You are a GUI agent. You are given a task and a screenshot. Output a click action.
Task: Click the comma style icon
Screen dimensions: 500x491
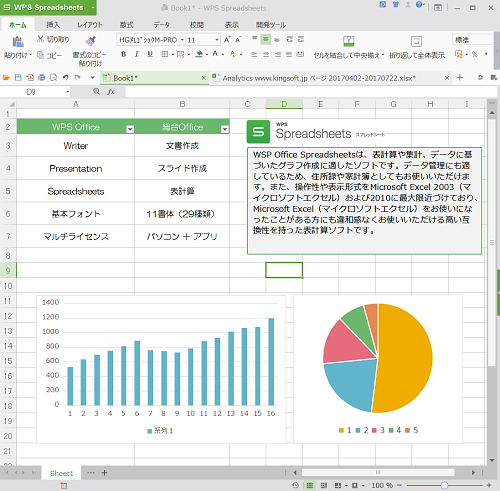[x=486, y=54]
